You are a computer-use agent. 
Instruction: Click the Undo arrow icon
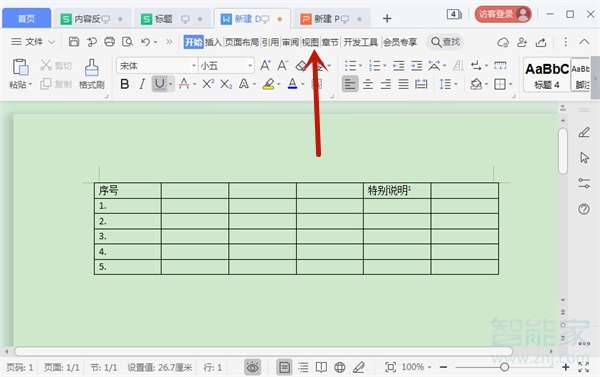pos(145,42)
